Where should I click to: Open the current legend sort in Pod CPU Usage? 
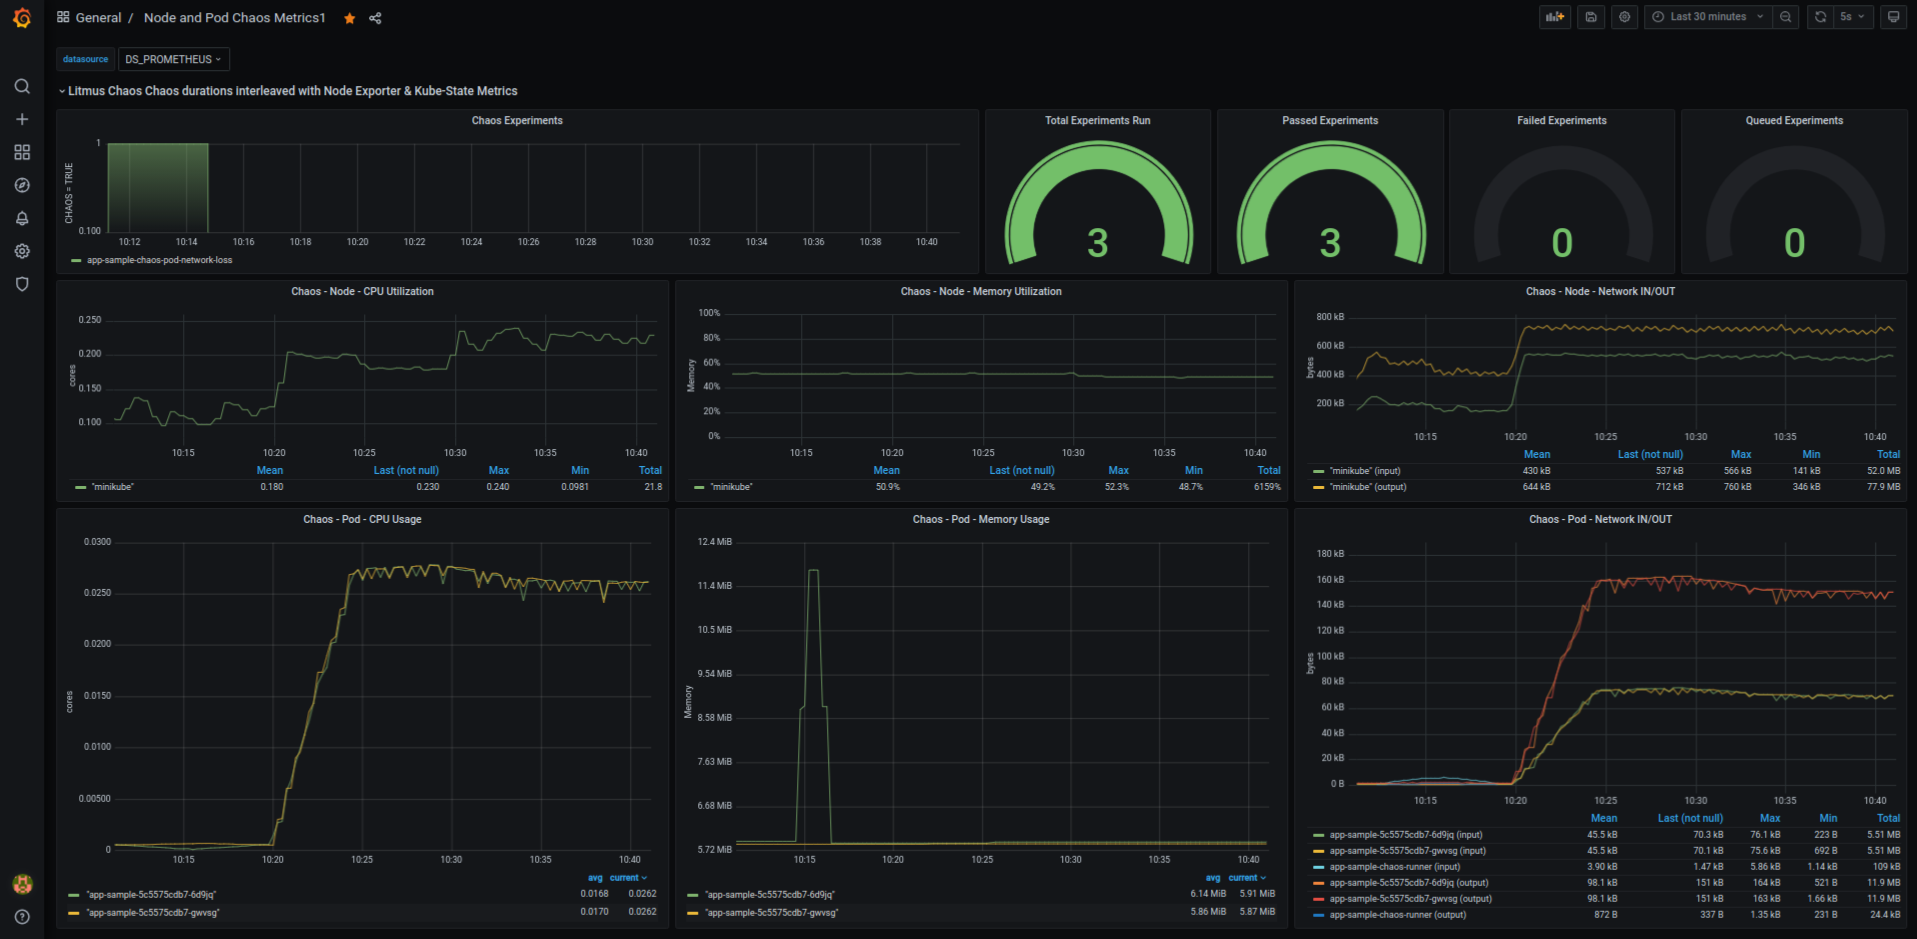pos(628,878)
